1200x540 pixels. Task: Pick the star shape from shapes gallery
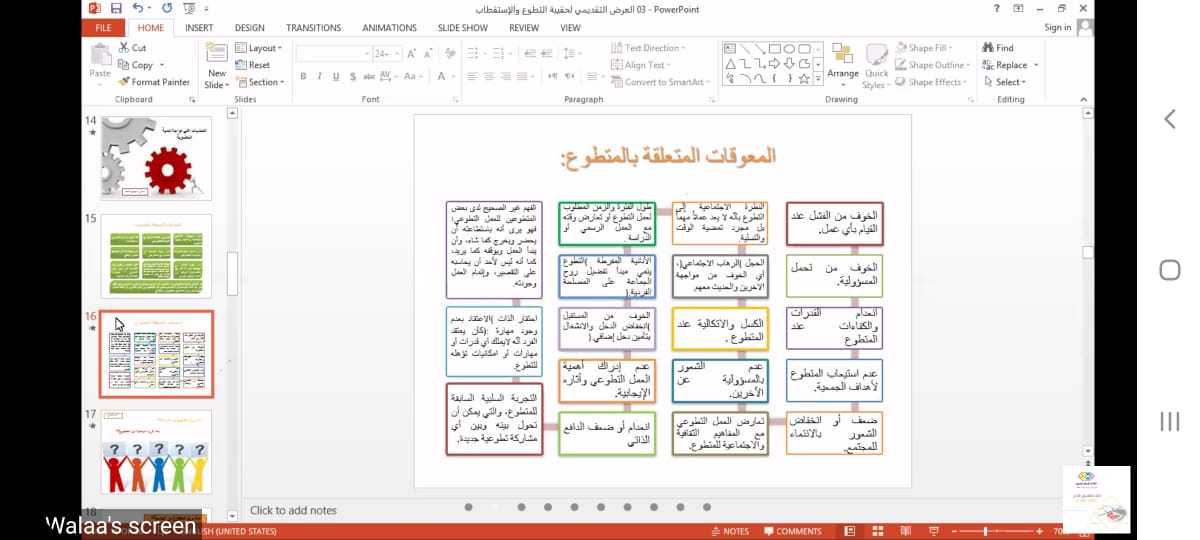click(x=804, y=79)
